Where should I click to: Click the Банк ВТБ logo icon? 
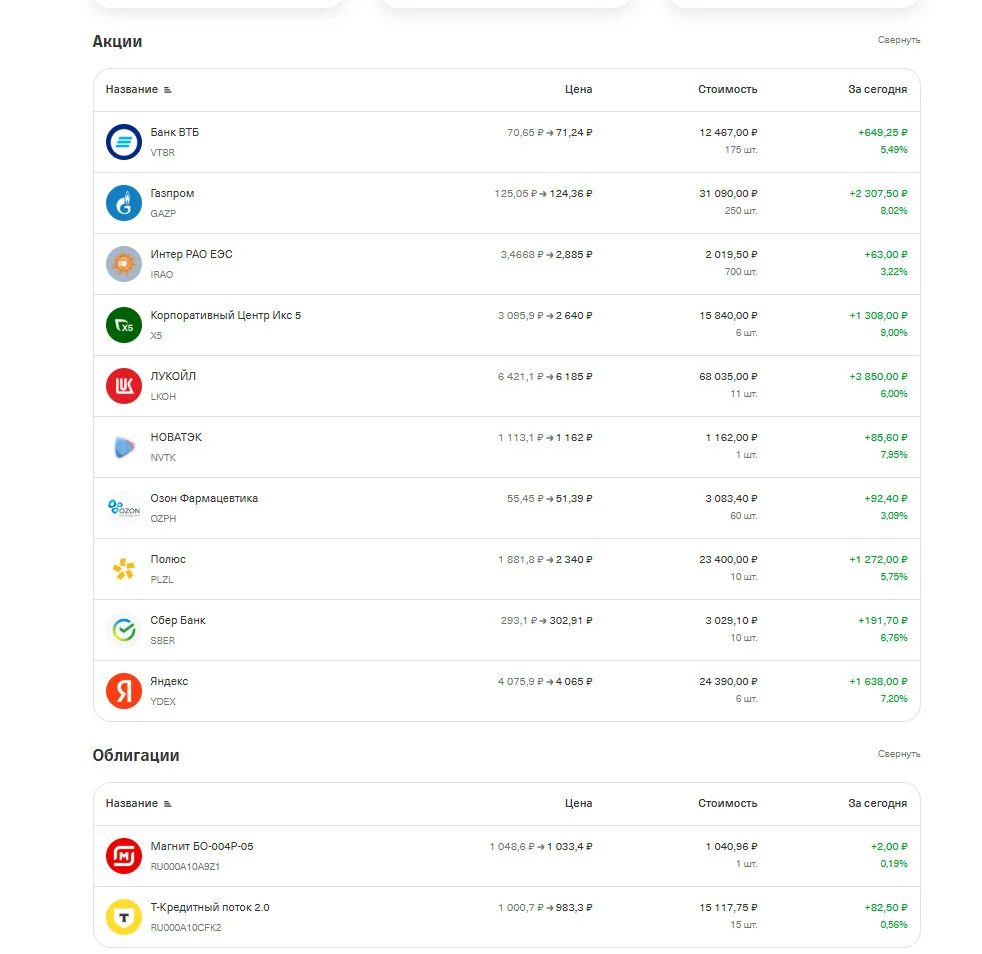[x=124, y=142]
